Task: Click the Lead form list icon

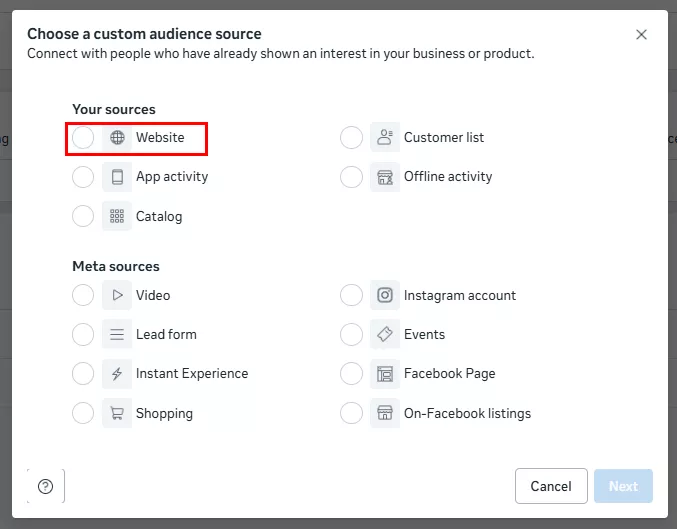Action: tap(117, 334)
